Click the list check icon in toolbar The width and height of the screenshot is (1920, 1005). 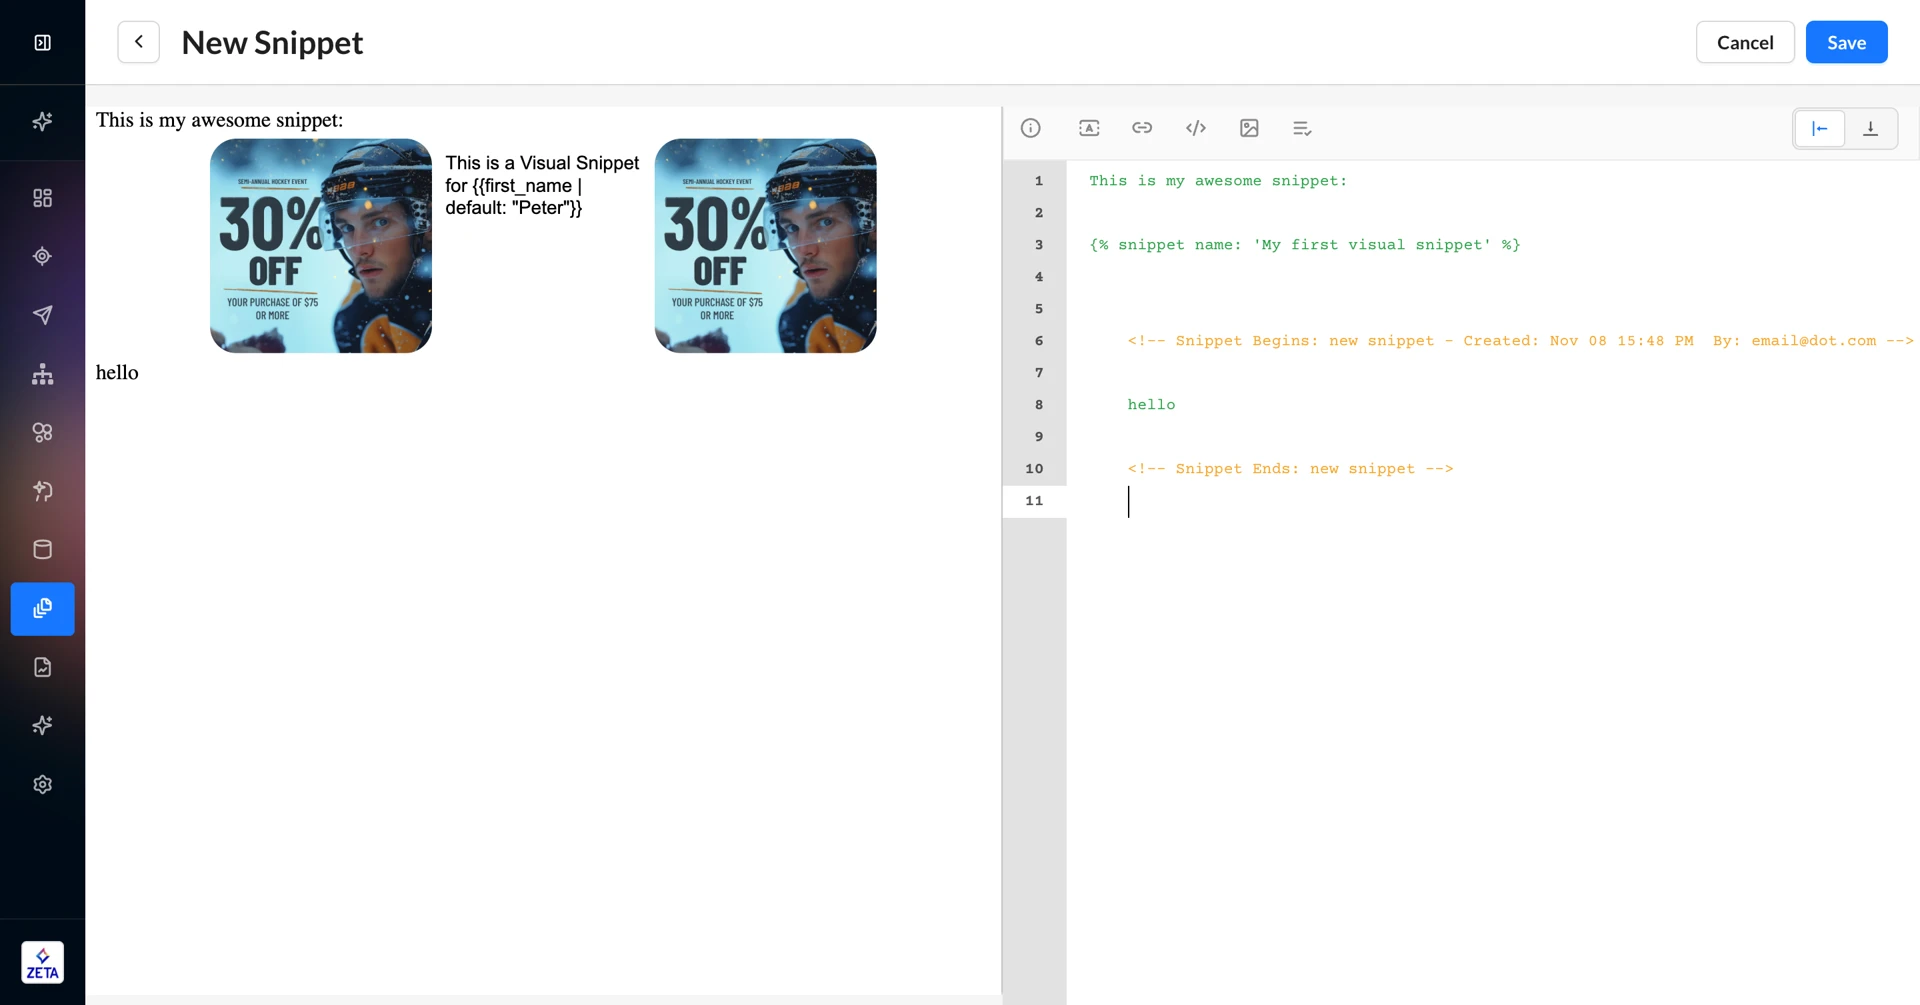pyautogui.click(x=1302, y=128)
